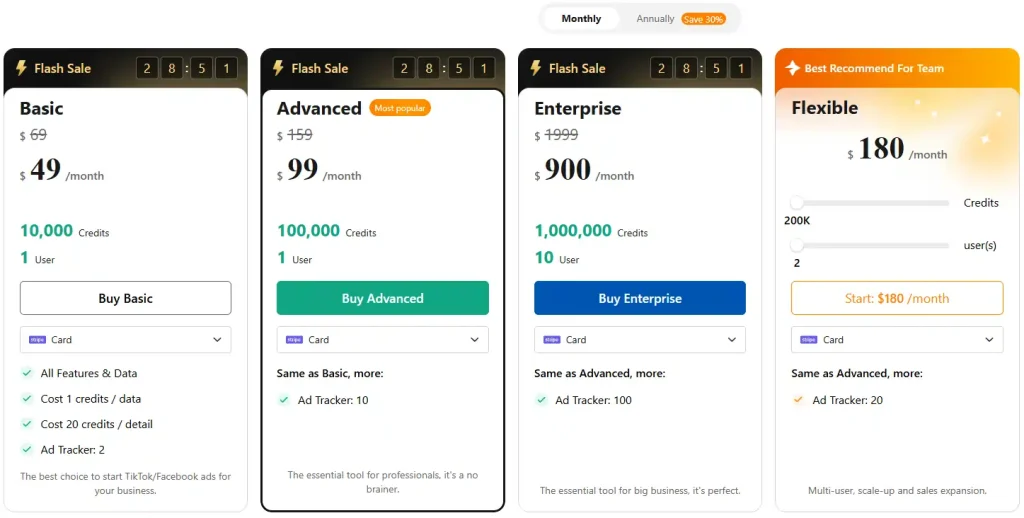Click the sparkle icon beside Best Recommend For Team
This screenshot has width=1024, height=518.
point(792,68)
